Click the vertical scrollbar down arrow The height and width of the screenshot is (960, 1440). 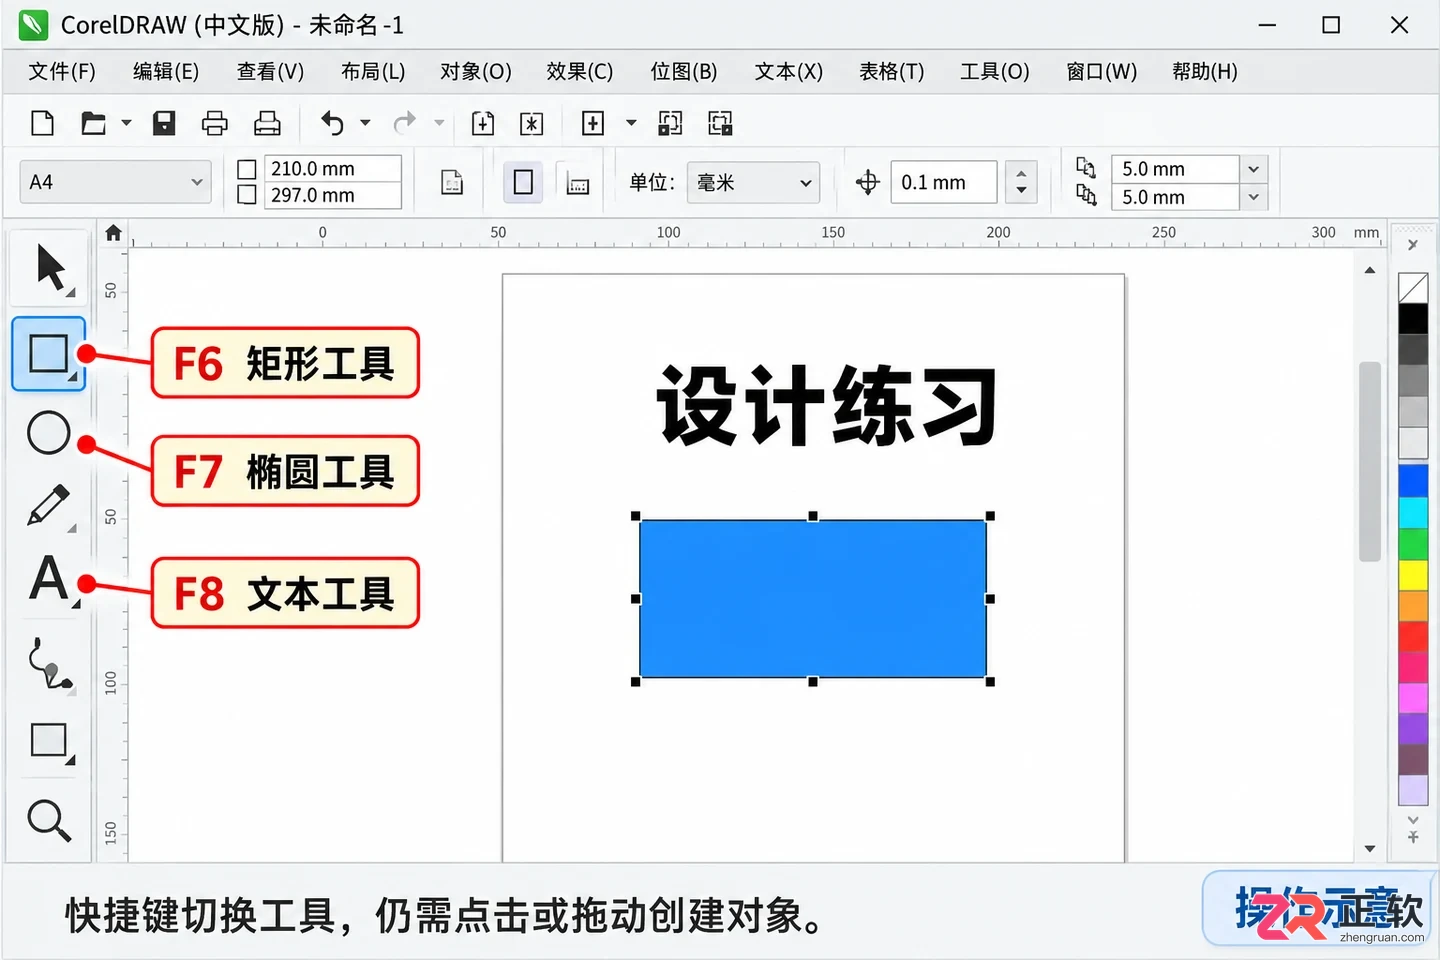pos(1370,849)
